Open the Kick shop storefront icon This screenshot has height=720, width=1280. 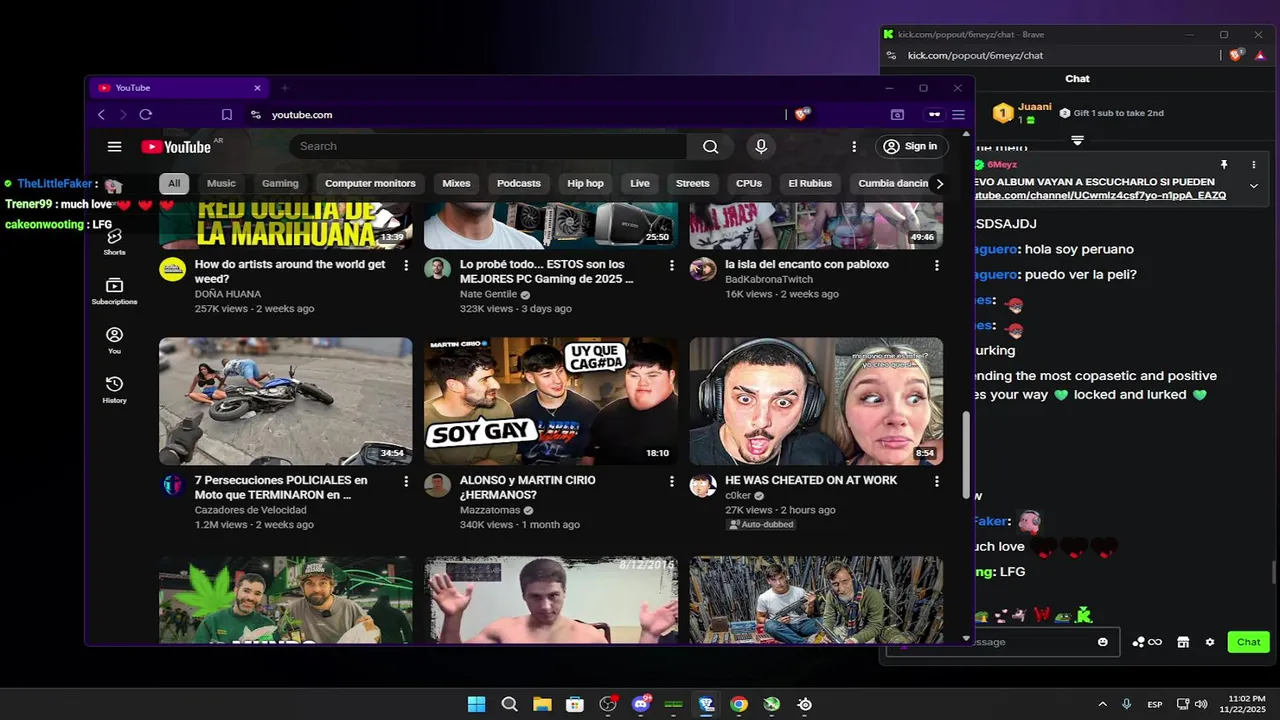click(1183, 642)
